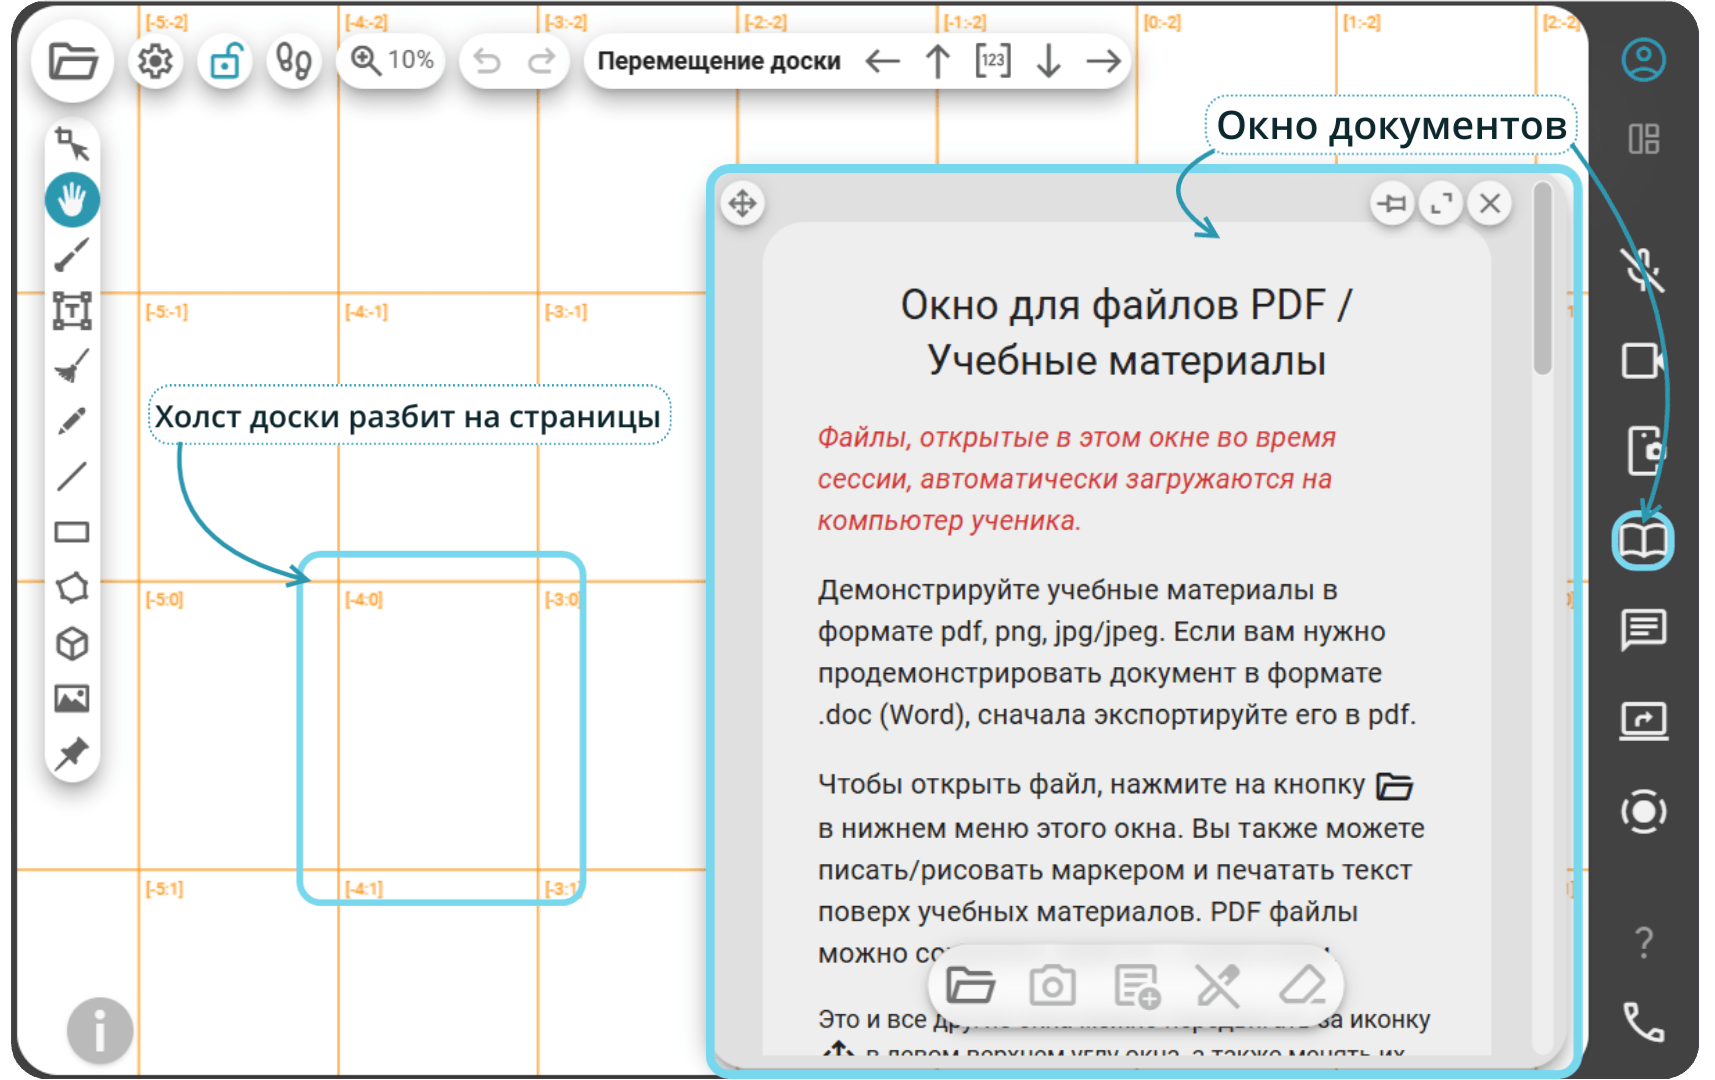Click the 'Перемещение доски' label

(x=719, y=61)
